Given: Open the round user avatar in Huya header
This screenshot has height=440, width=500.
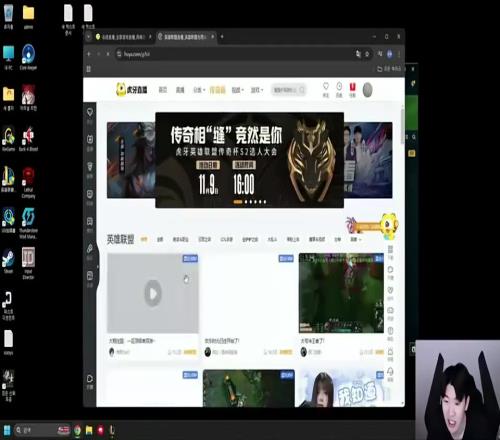Looking at the screenshot, I should pos(367,90).
